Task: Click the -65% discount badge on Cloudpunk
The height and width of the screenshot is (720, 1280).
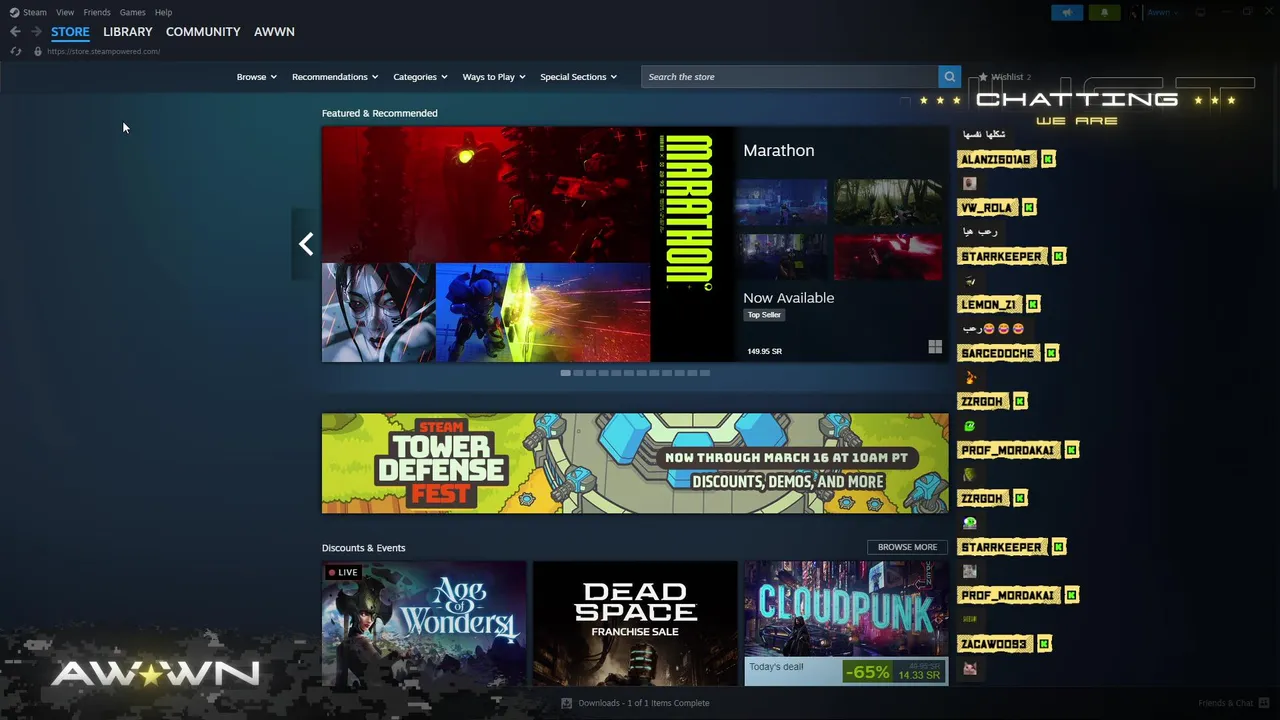Action: (x=866, y=672)
